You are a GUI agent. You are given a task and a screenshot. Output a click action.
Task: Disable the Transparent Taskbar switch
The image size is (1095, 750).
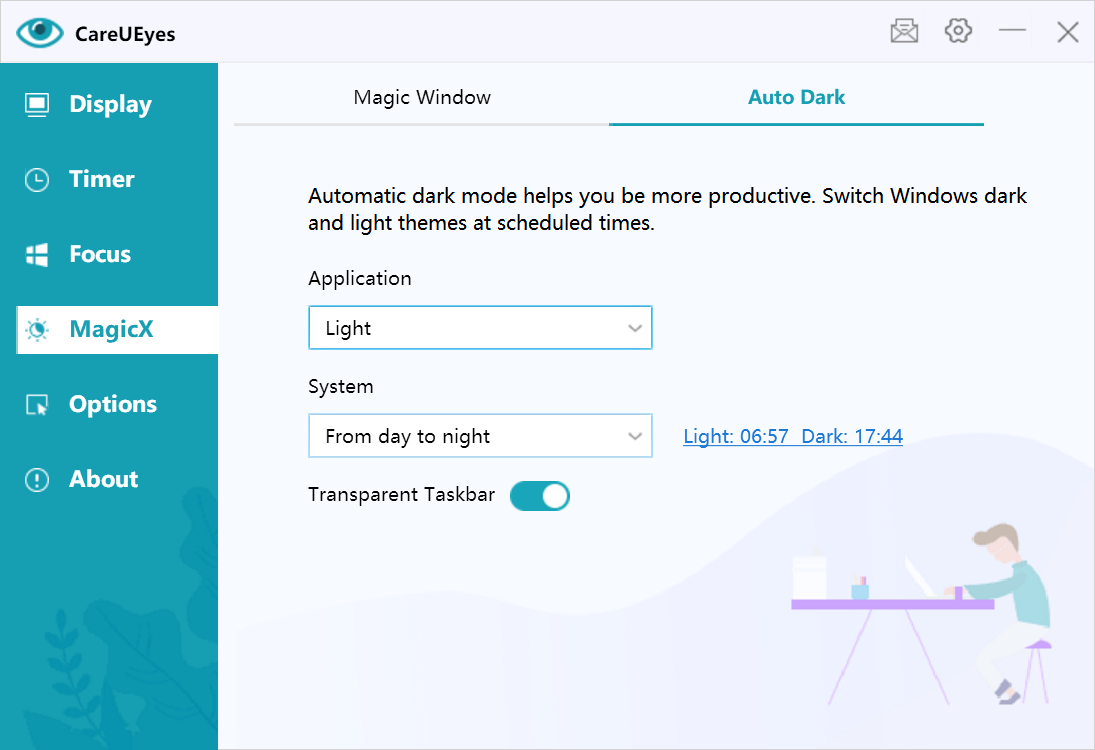540,496
